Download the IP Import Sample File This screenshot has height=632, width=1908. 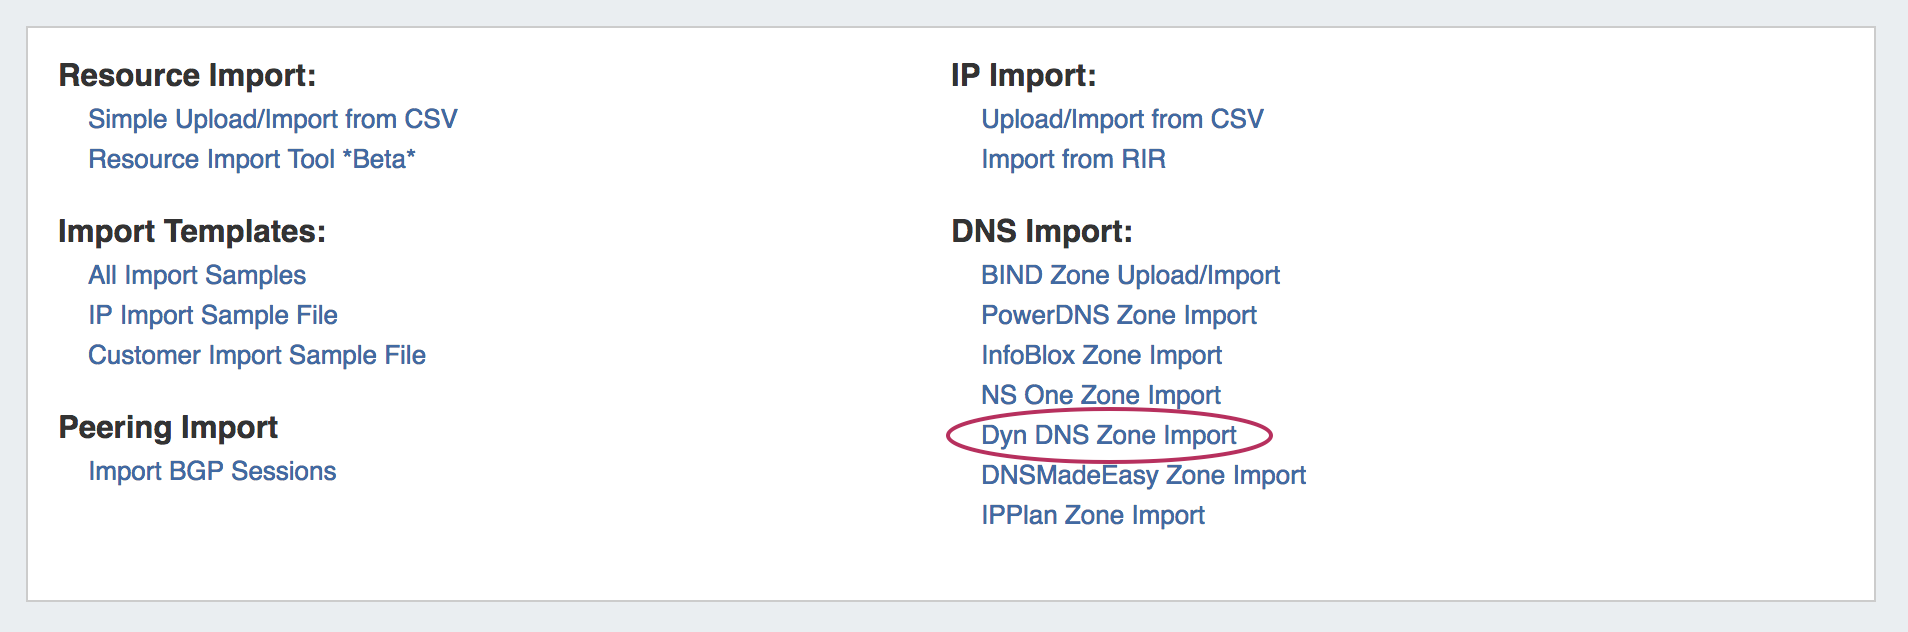coord(212,315)
